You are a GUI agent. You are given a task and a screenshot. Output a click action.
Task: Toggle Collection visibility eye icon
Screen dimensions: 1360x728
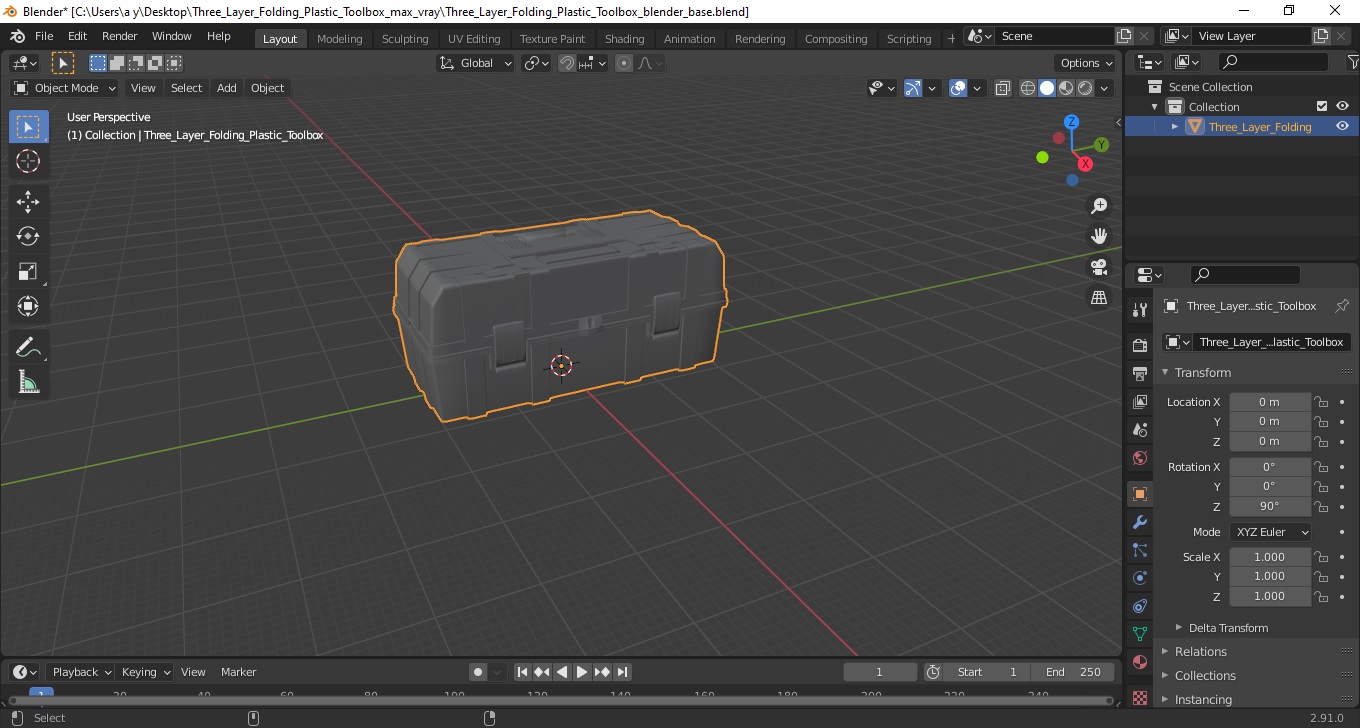tap(1342, 106)
